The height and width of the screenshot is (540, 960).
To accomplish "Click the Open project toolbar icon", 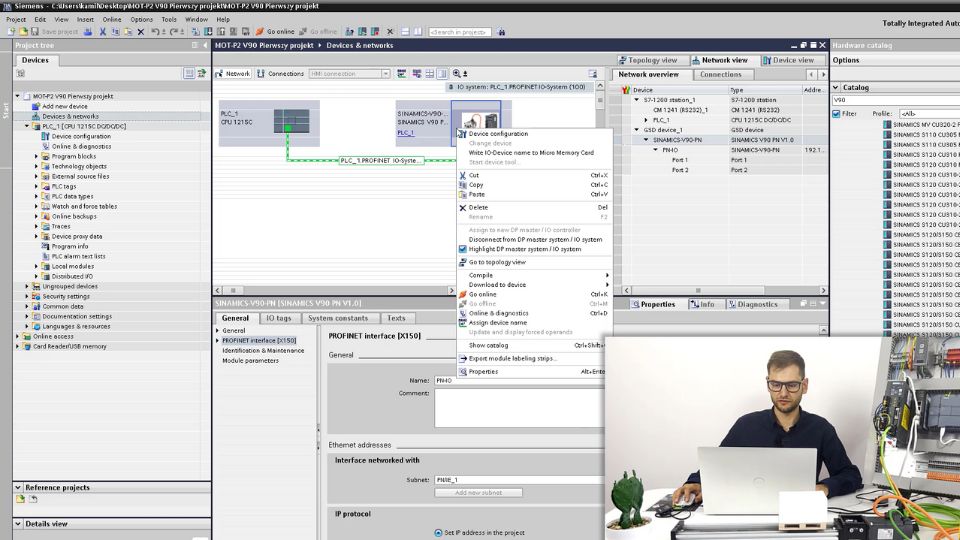I will tap(23, 31).
